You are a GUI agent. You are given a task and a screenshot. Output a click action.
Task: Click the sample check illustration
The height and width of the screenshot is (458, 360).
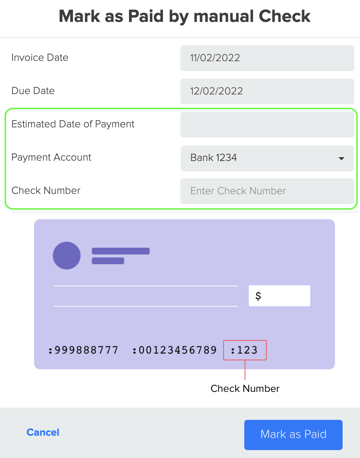point(184,294)
